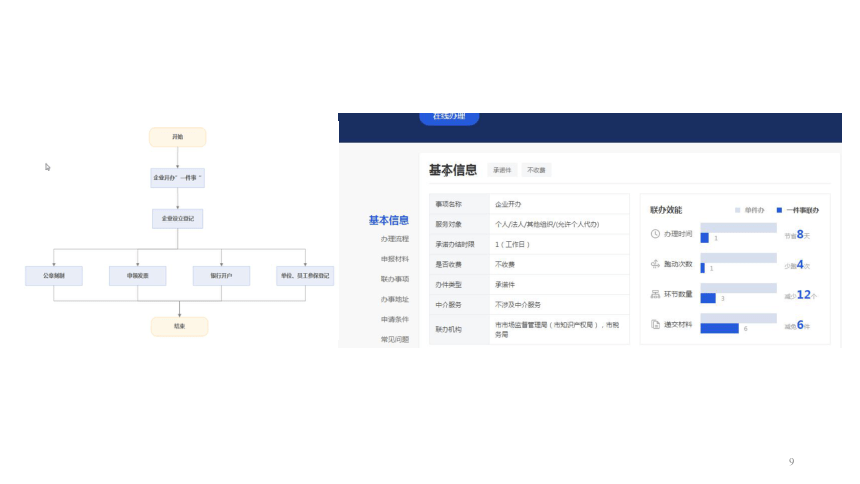Click the 企业设立登记 flowchart node
Image resolution: width=860 pixels, height=484 pixels.
tap(178, 218)
